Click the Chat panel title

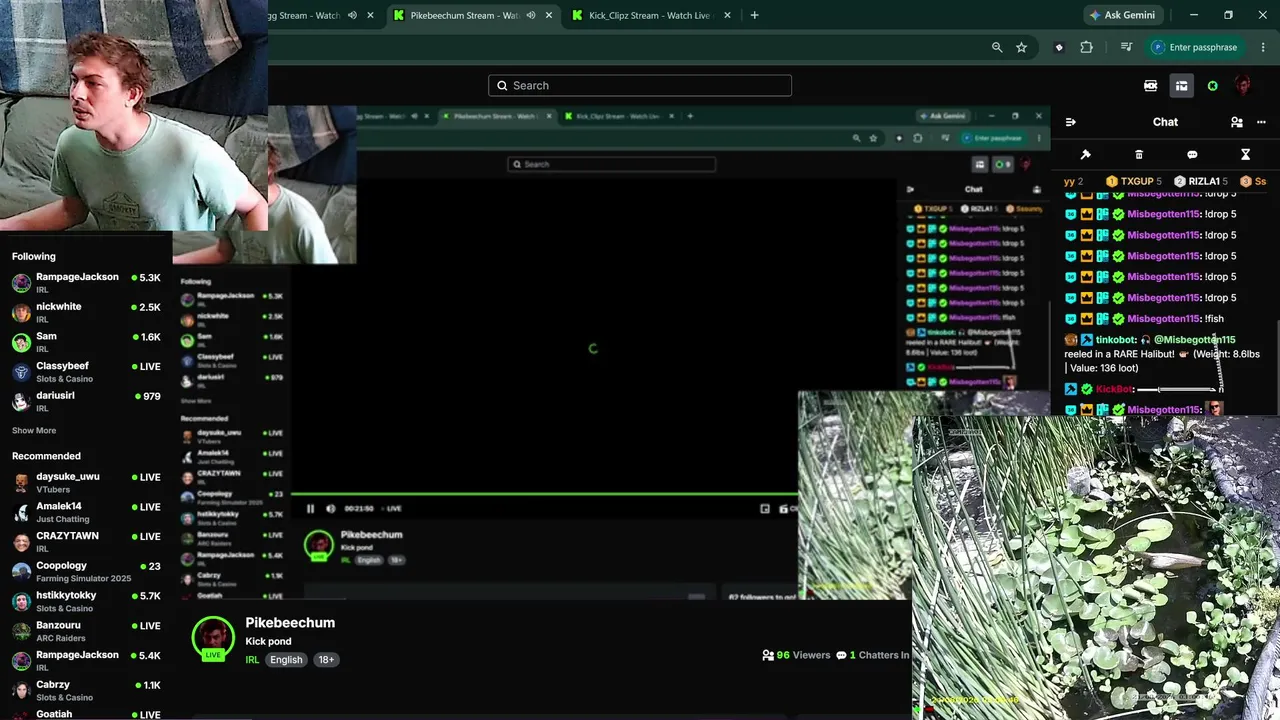tap(1165, 122)
